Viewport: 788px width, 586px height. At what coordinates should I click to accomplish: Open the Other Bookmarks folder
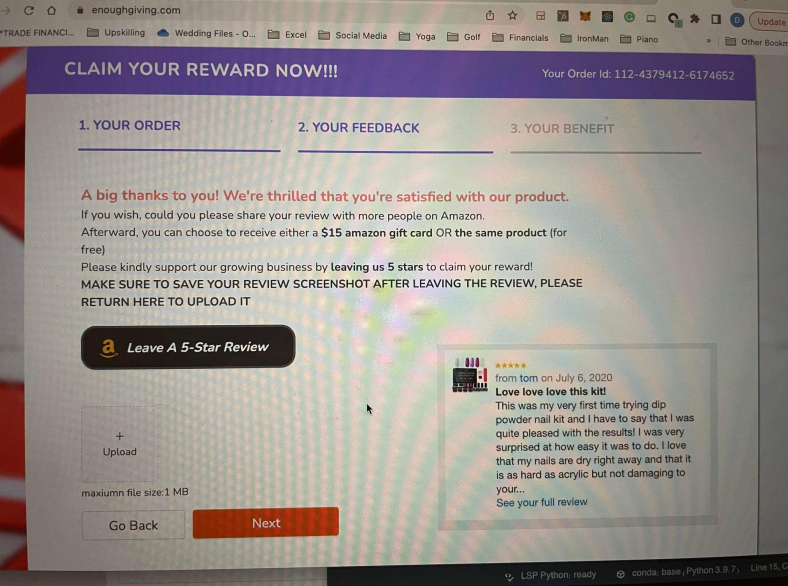point(756,42)
